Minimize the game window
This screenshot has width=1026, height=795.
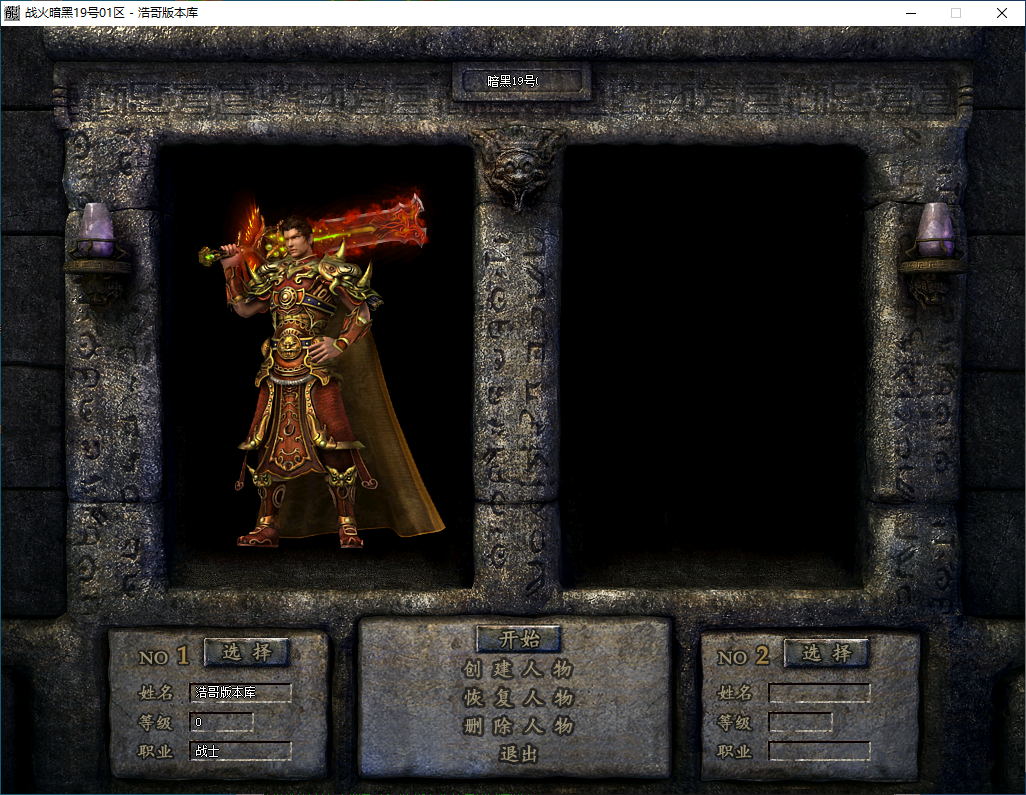coord(911,13)
